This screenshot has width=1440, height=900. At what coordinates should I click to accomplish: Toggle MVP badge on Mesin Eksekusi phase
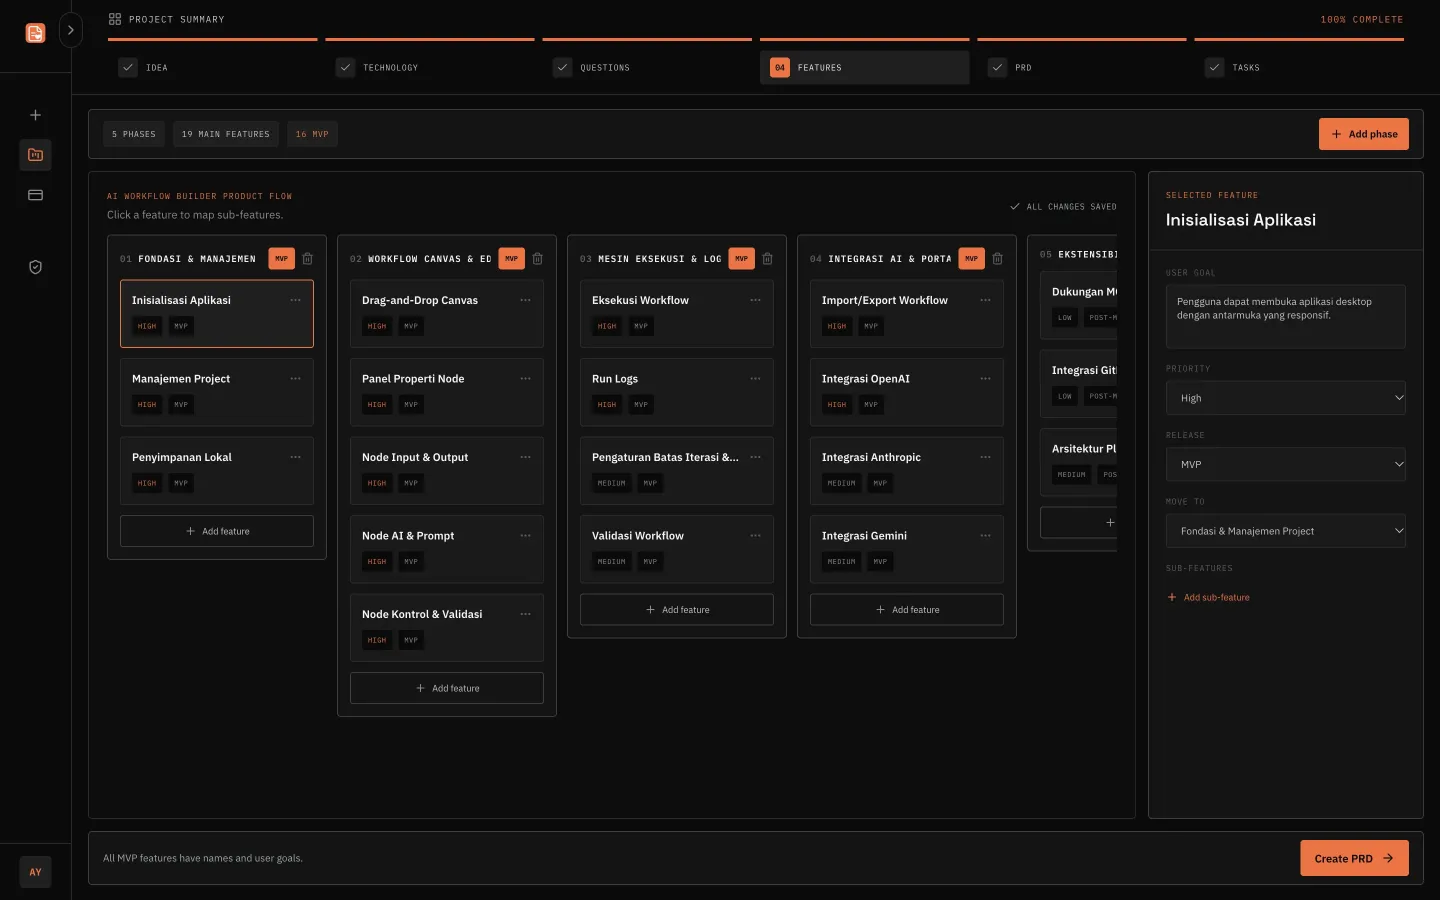click(x=741, y=258)
